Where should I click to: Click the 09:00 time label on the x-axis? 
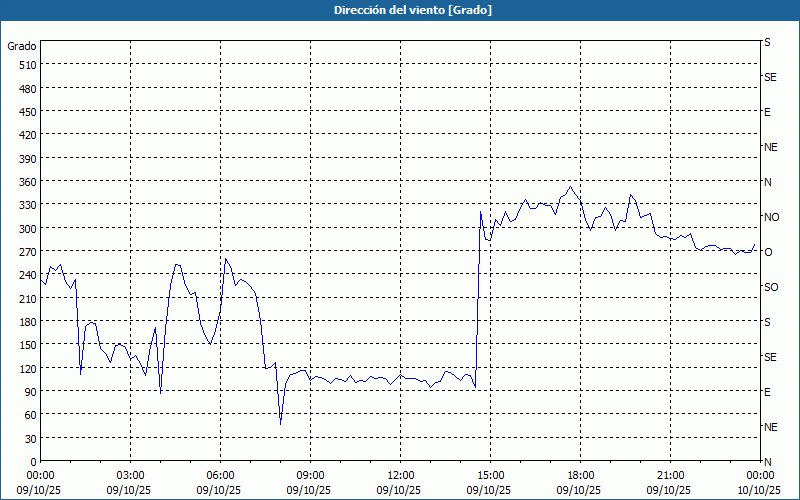click(x=310, y=475)
